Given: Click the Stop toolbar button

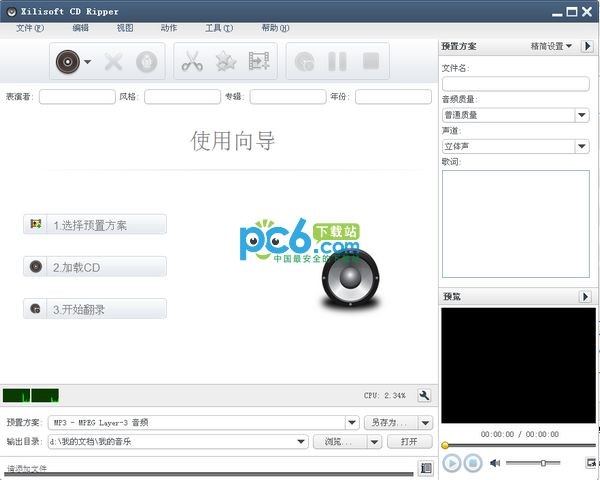Looking at the screenshot, I should tap(371, 61).
